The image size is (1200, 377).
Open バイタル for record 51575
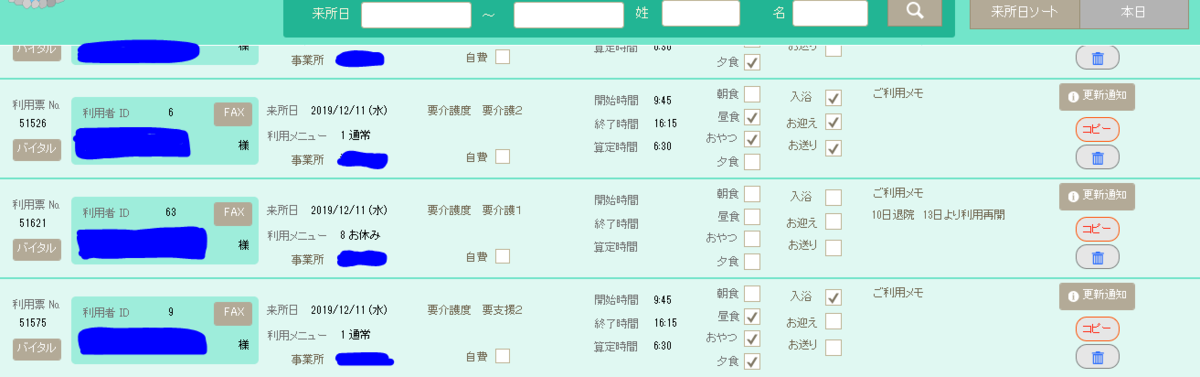point(37,348)
